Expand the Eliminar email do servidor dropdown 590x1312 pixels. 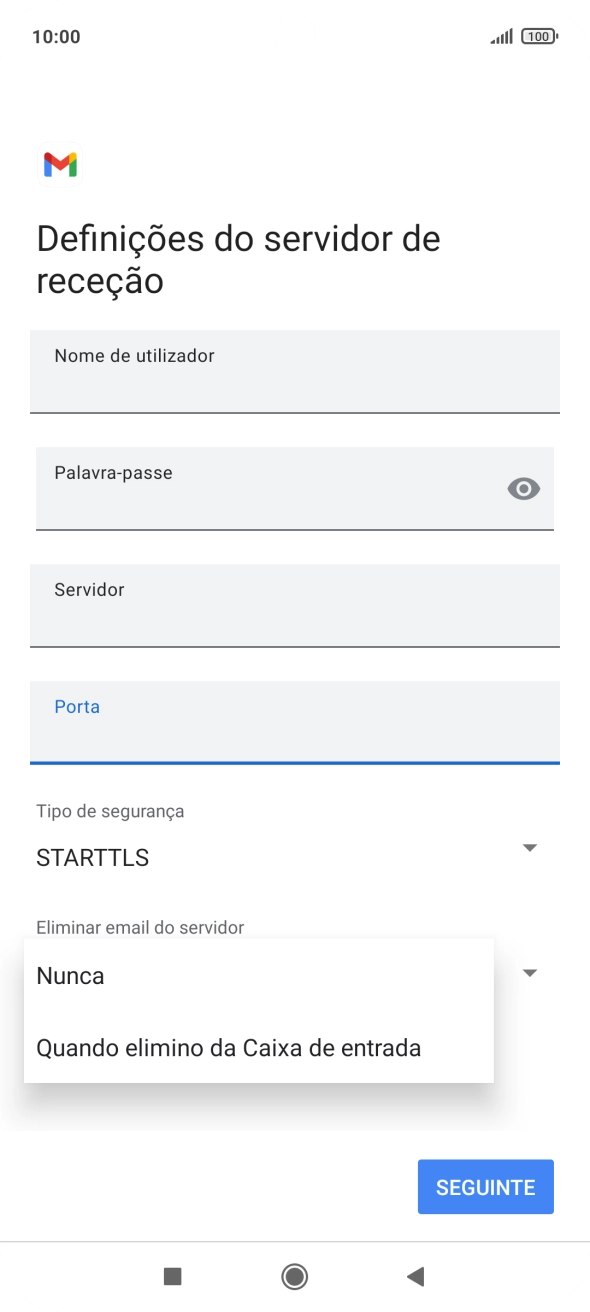point(530,972)
